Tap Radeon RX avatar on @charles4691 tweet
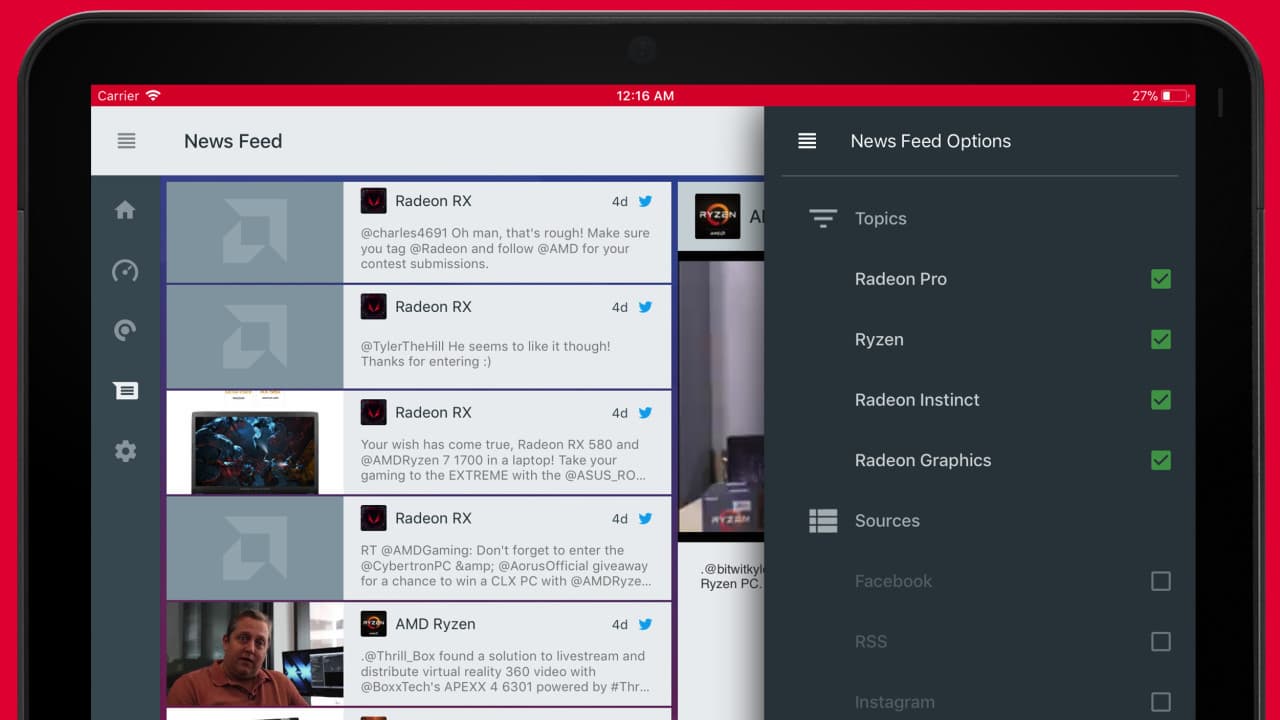 click(x=374, y=201)
